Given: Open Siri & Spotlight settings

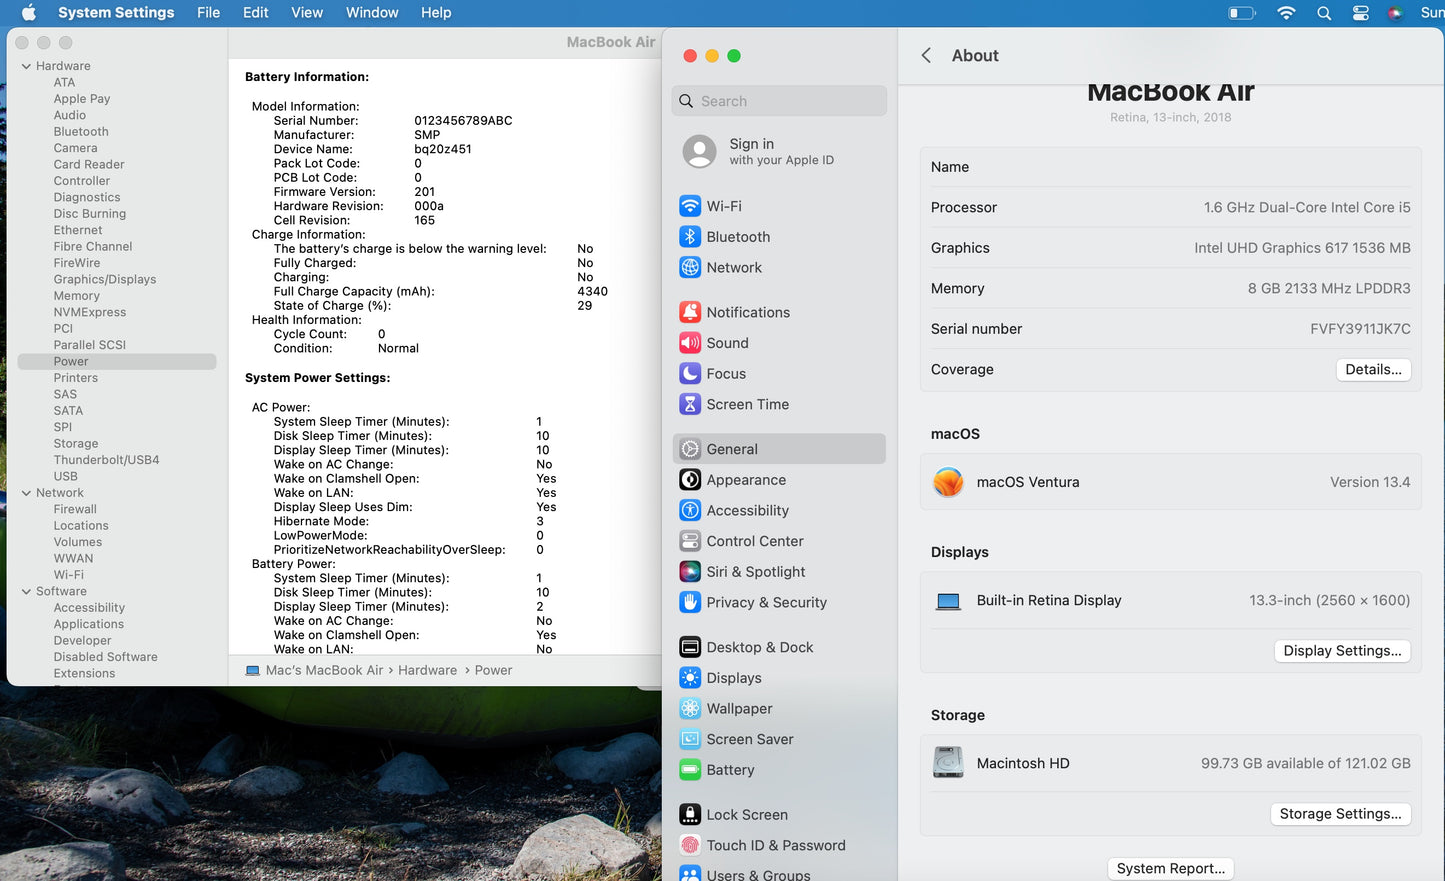Looking at the screenshot, I should (x=755, y=572).
